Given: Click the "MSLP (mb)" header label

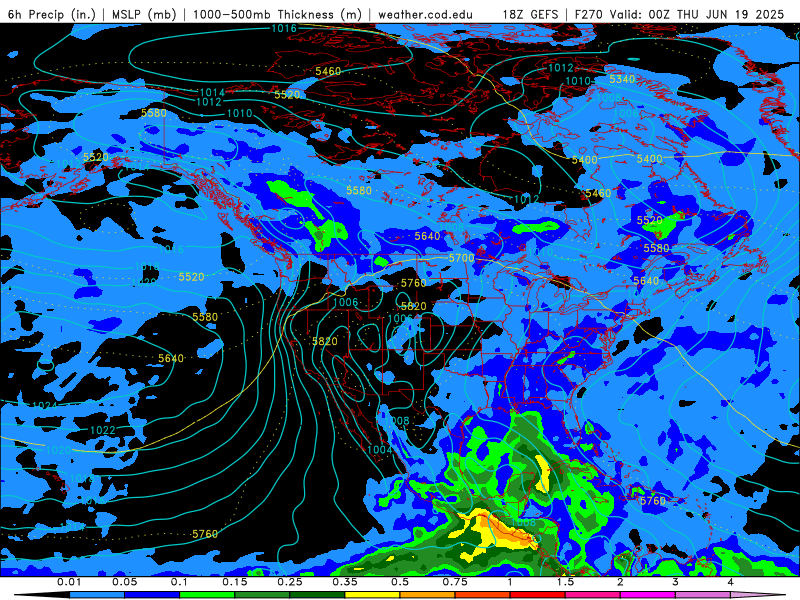Looking at the screenshot, I should click(x=144, y=14).
